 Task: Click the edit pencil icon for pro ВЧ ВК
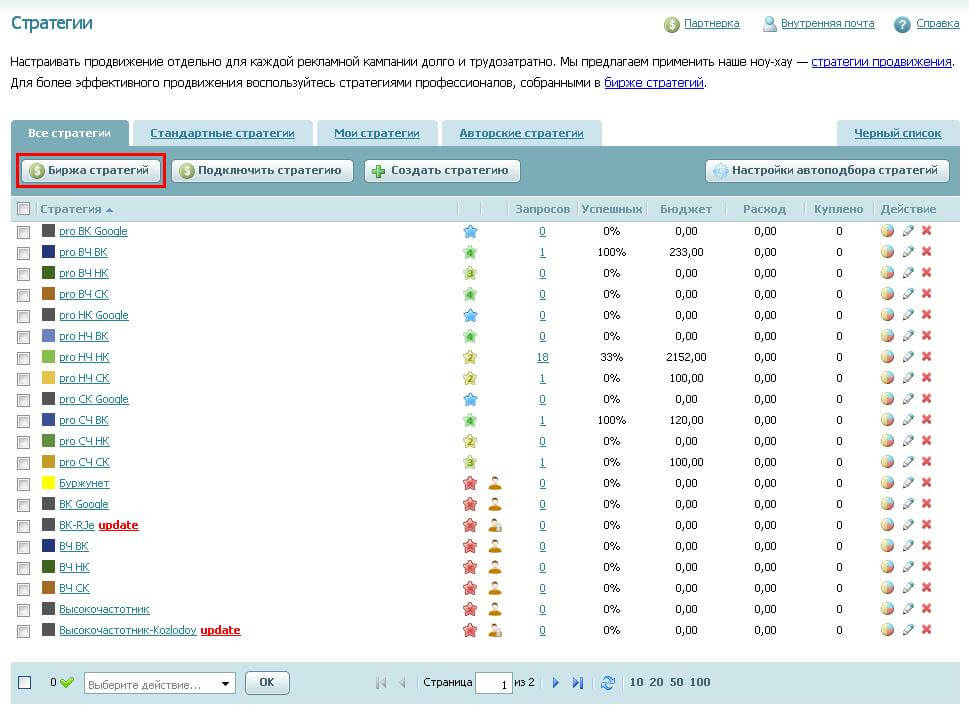click(x=907, y=252)
